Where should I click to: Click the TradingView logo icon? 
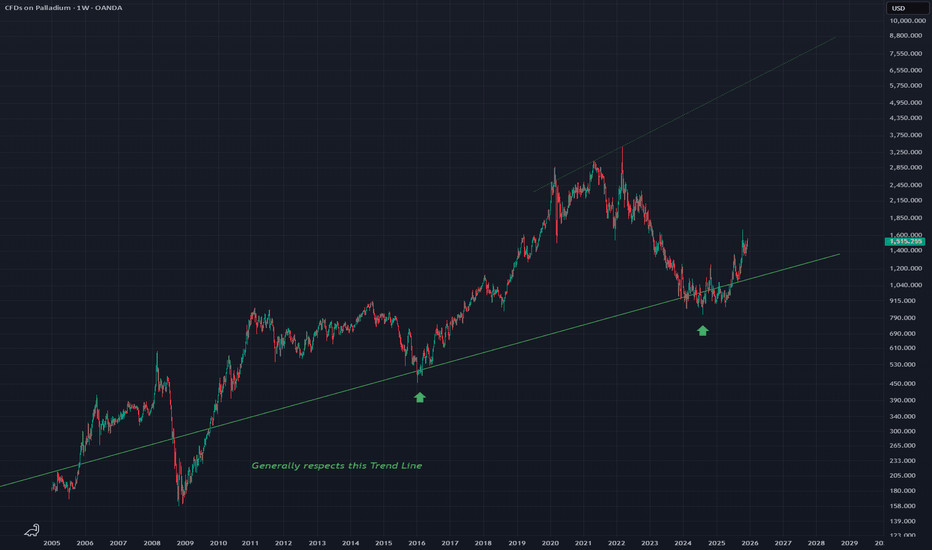click(33, 531)
